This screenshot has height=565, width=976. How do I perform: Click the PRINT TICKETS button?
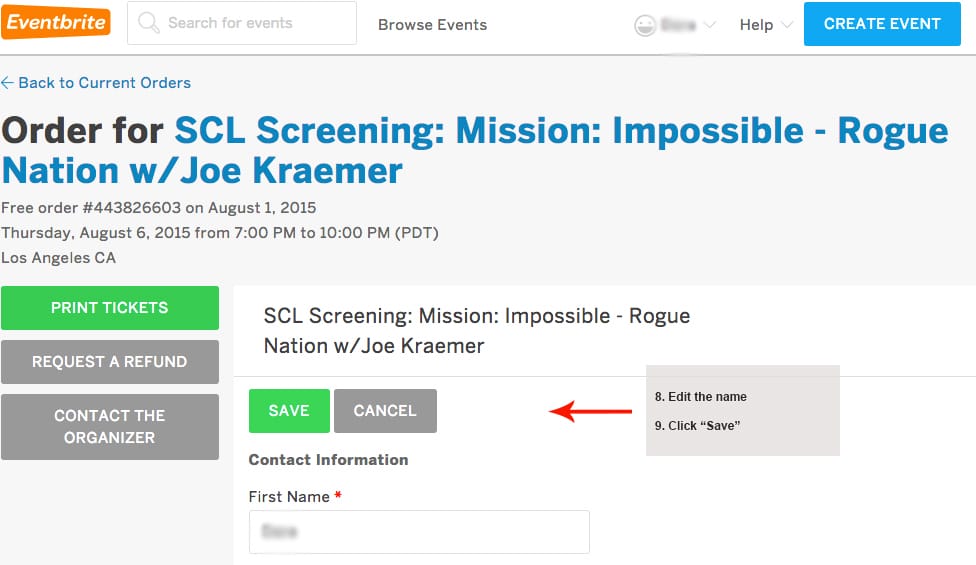click(x=110, y=308)
